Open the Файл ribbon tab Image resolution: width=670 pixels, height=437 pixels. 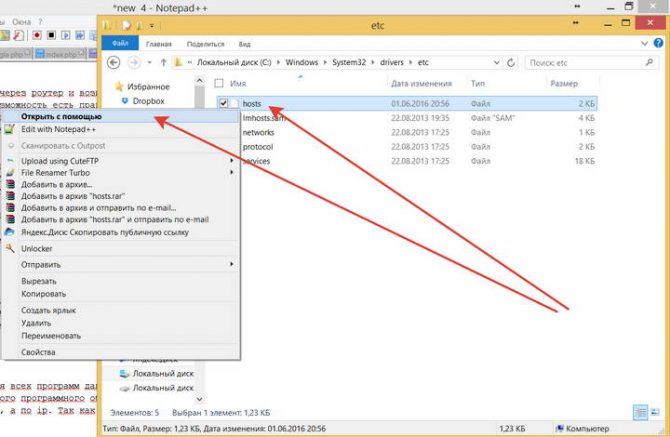coord(119,44)
